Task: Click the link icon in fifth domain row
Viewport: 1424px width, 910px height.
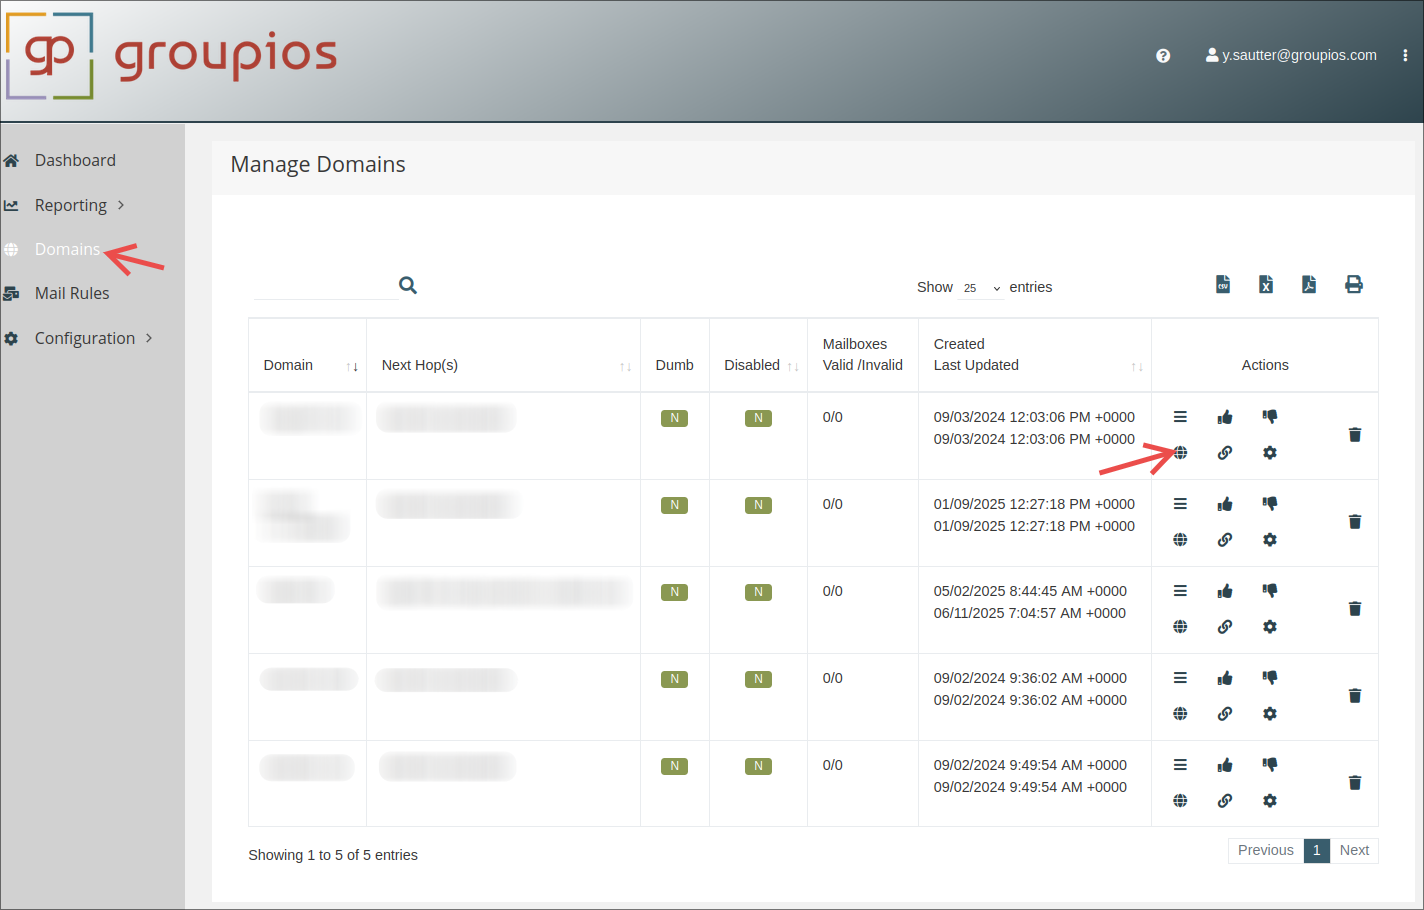Action: pyautogui.click(x=1224, y=801)
